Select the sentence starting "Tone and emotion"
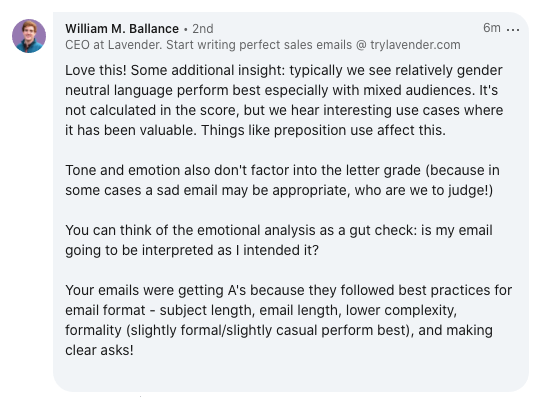The height and width of the screenshot is (397, 541). click(282, 180)
